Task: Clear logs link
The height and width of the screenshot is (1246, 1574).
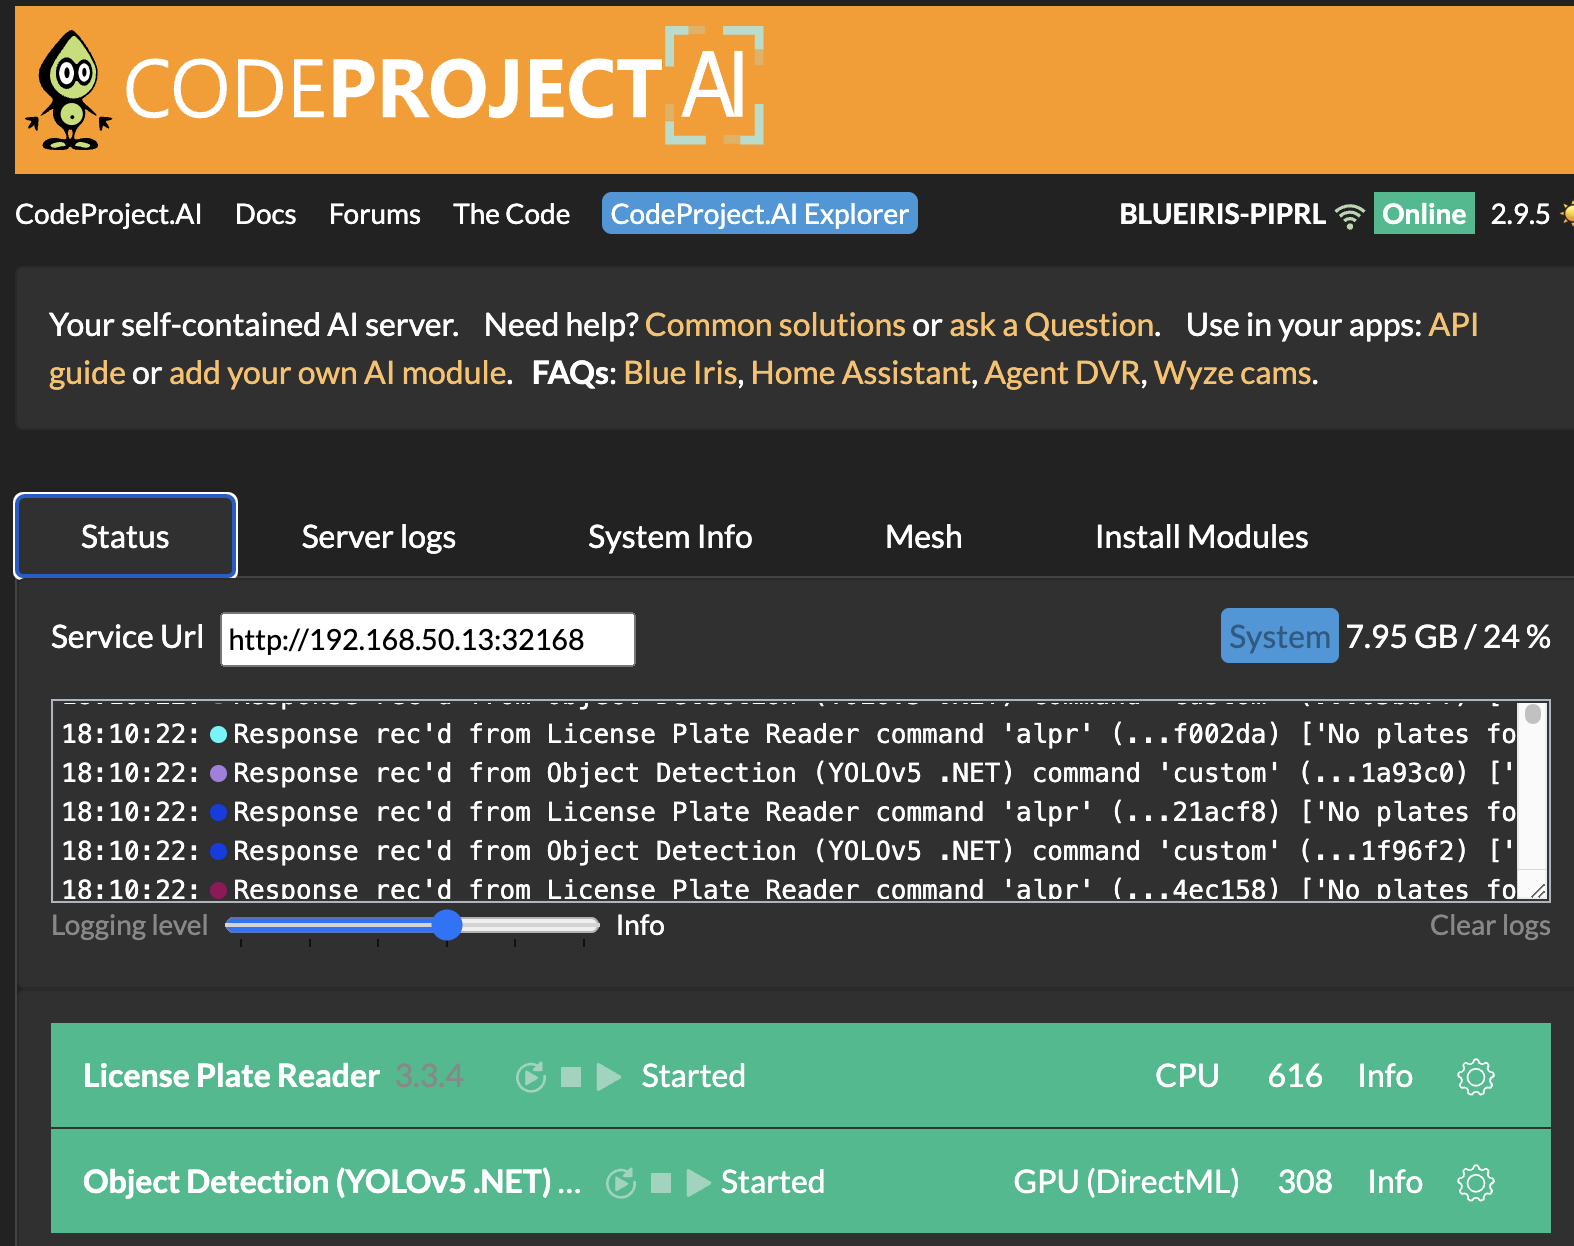Action: pos(1490,925)
